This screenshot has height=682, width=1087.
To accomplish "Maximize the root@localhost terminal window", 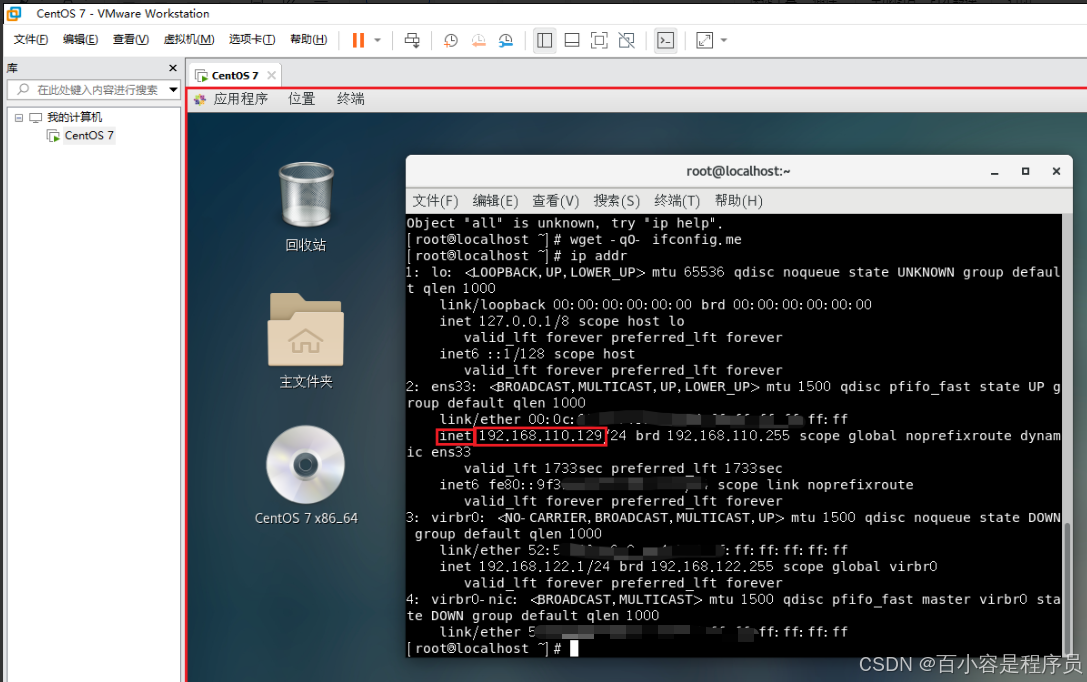I will click(1025, 171).
